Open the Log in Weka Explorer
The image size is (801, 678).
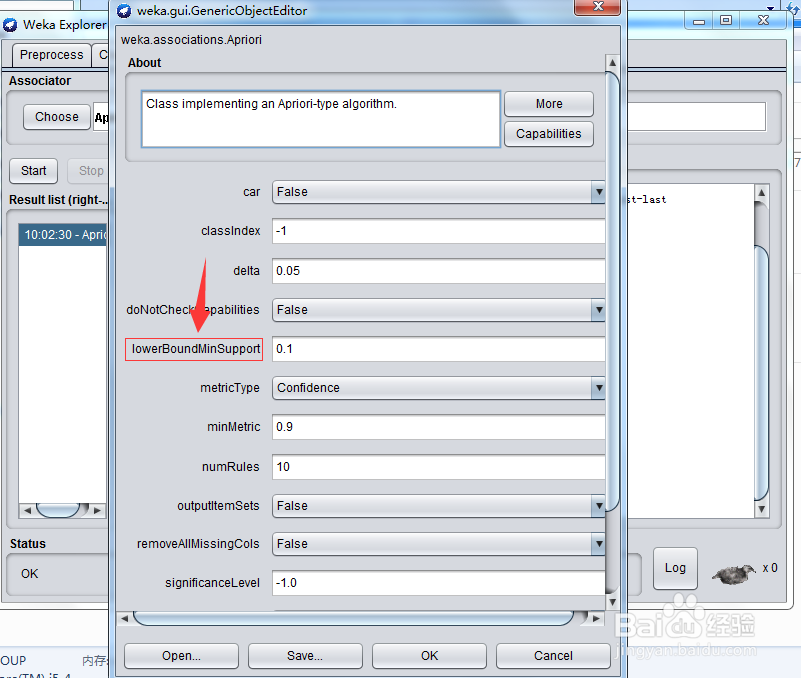[675, 568]
